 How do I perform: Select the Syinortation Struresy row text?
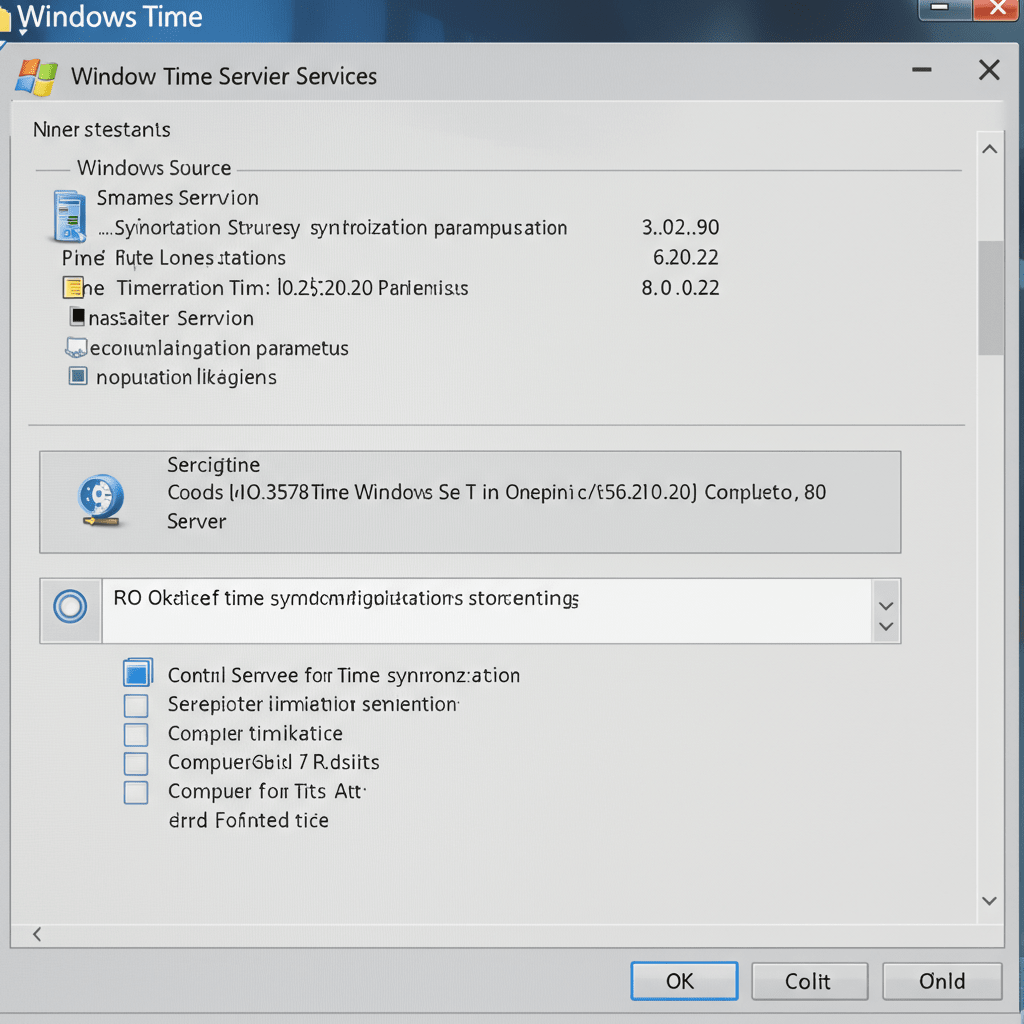coord(332,228)
